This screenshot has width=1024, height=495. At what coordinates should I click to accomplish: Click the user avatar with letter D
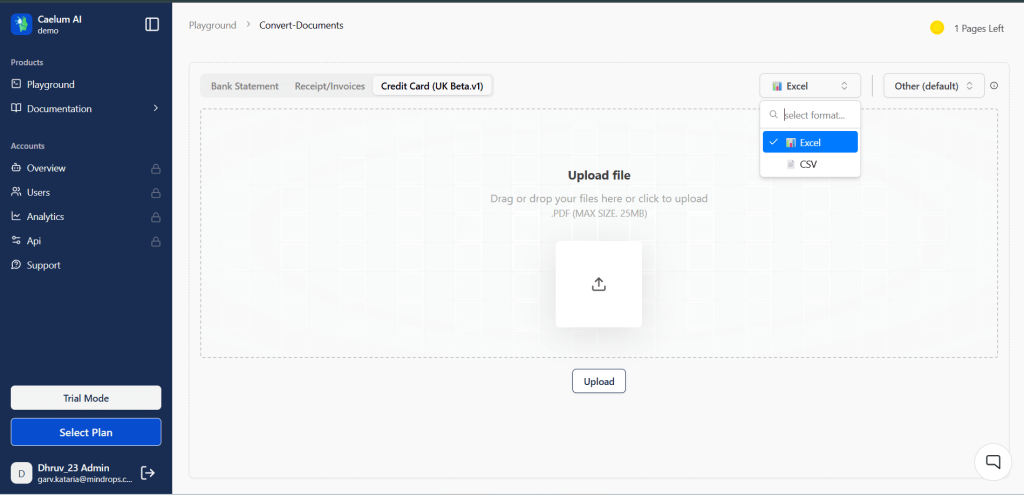point(22,473)
